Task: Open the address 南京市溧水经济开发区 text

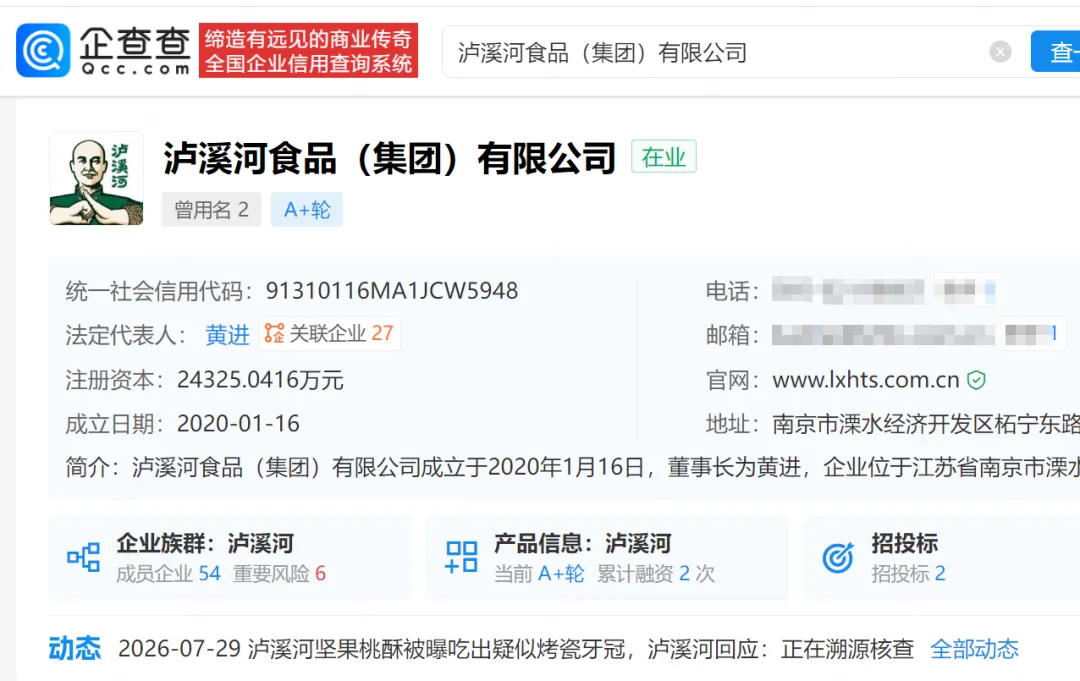Action: pos(926,424)
